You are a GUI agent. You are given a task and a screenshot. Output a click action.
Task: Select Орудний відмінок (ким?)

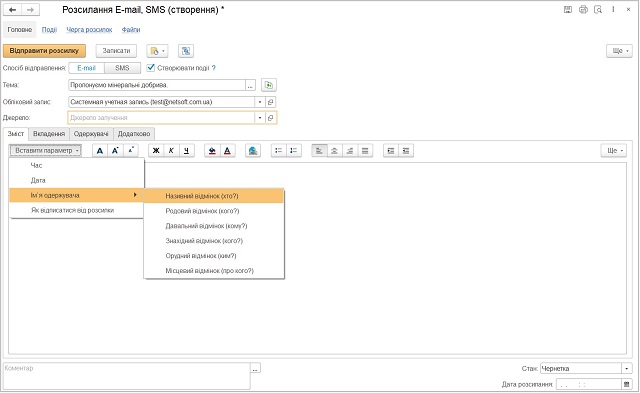pos(214,256)
